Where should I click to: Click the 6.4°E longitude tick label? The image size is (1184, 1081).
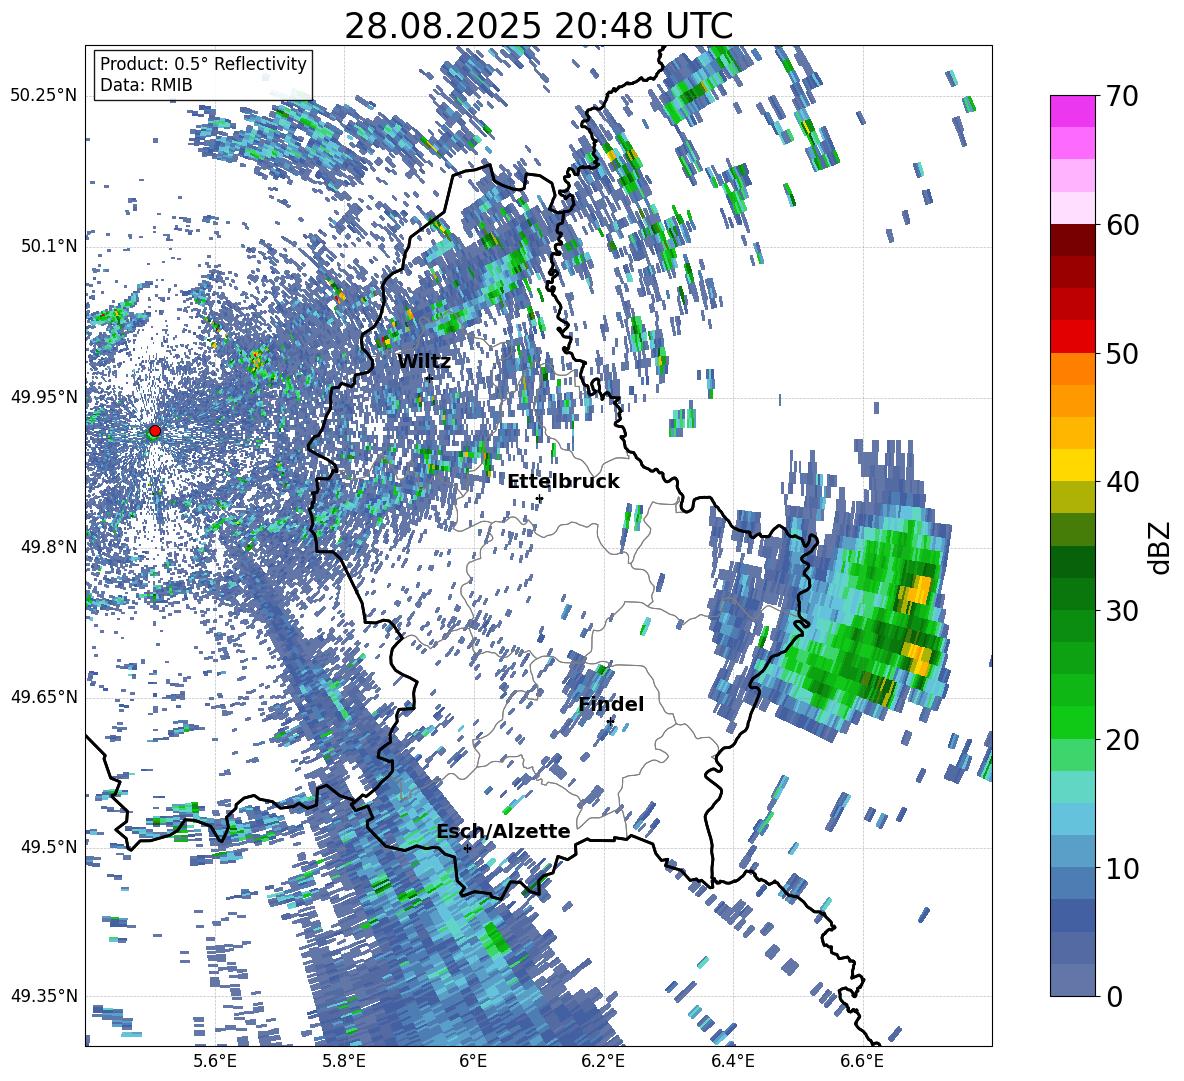tap(733, 1062)
